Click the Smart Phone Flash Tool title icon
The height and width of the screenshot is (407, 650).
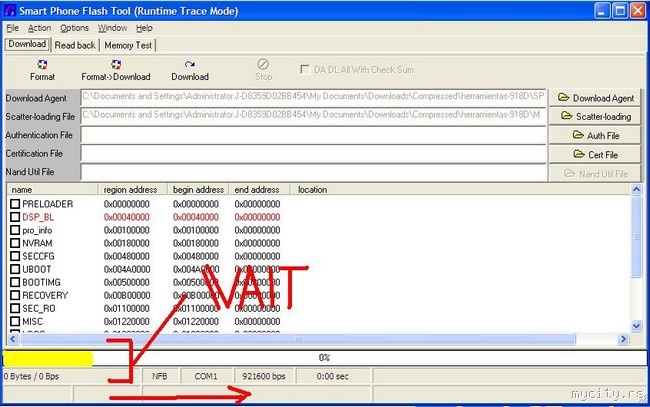pos(10,10)
